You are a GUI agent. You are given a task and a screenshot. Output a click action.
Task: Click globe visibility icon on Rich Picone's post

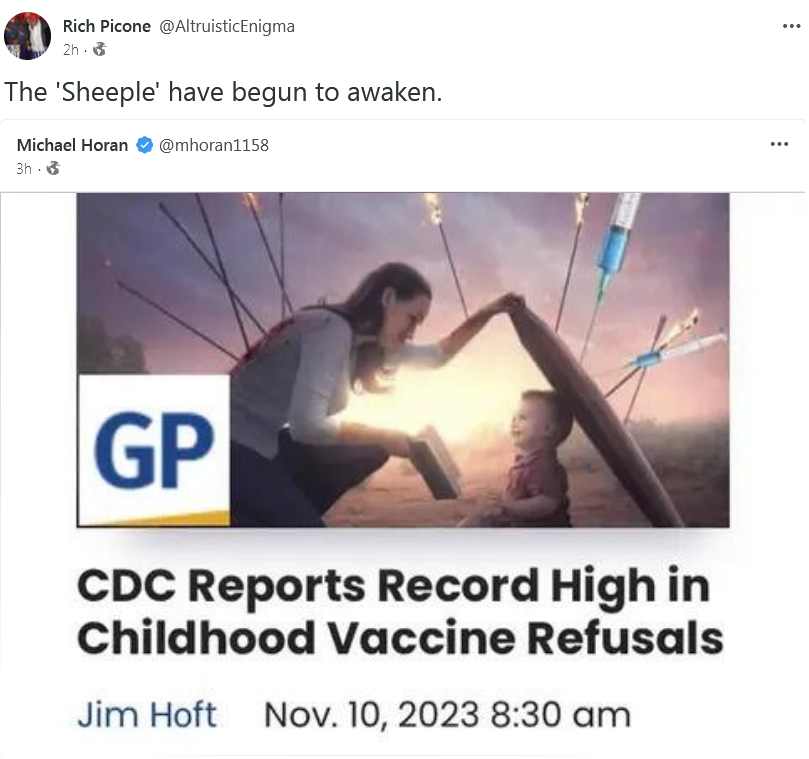99,50
